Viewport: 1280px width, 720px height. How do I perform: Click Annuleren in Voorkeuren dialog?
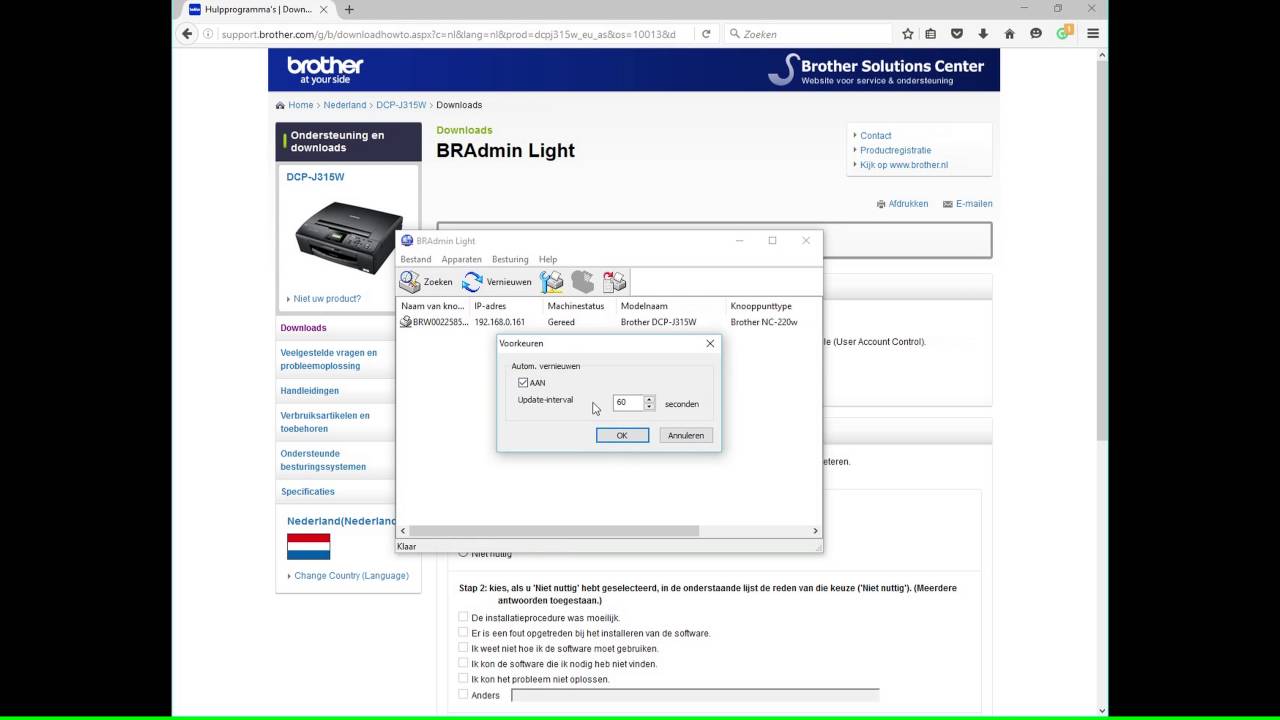click(x=686, y=435)
